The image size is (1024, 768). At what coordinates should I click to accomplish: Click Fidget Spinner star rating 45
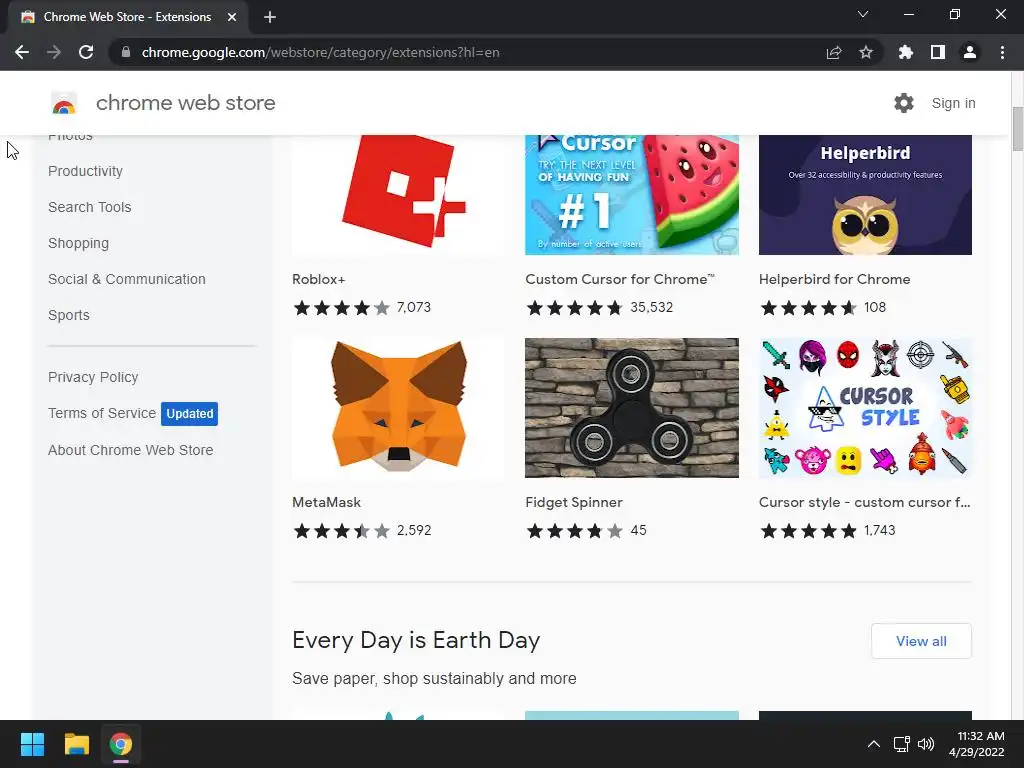tap(586, 530)
